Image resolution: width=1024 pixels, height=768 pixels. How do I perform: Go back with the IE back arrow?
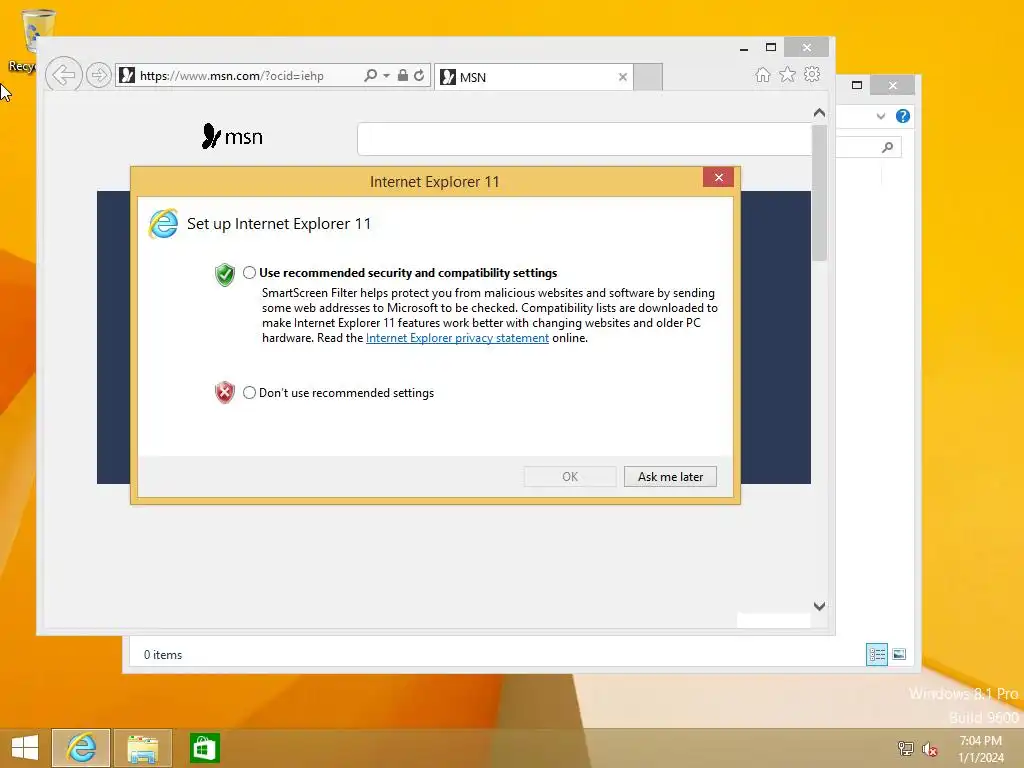point(63,75)
